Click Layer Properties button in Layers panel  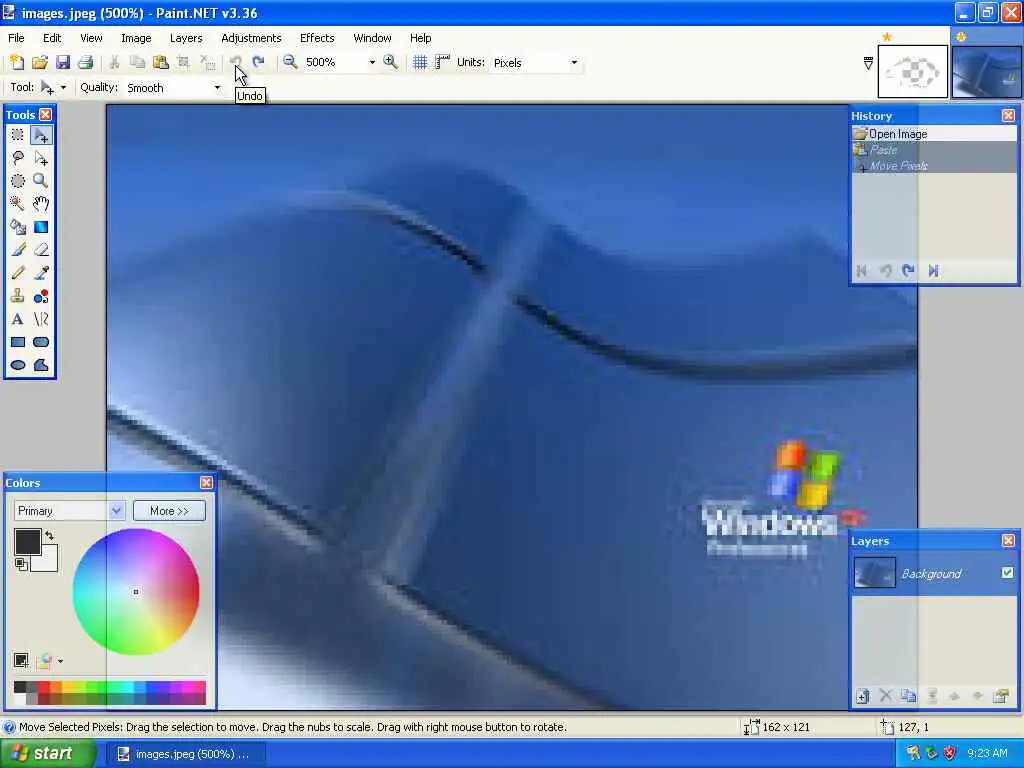pyautogui.click(x=1000, y=696)
